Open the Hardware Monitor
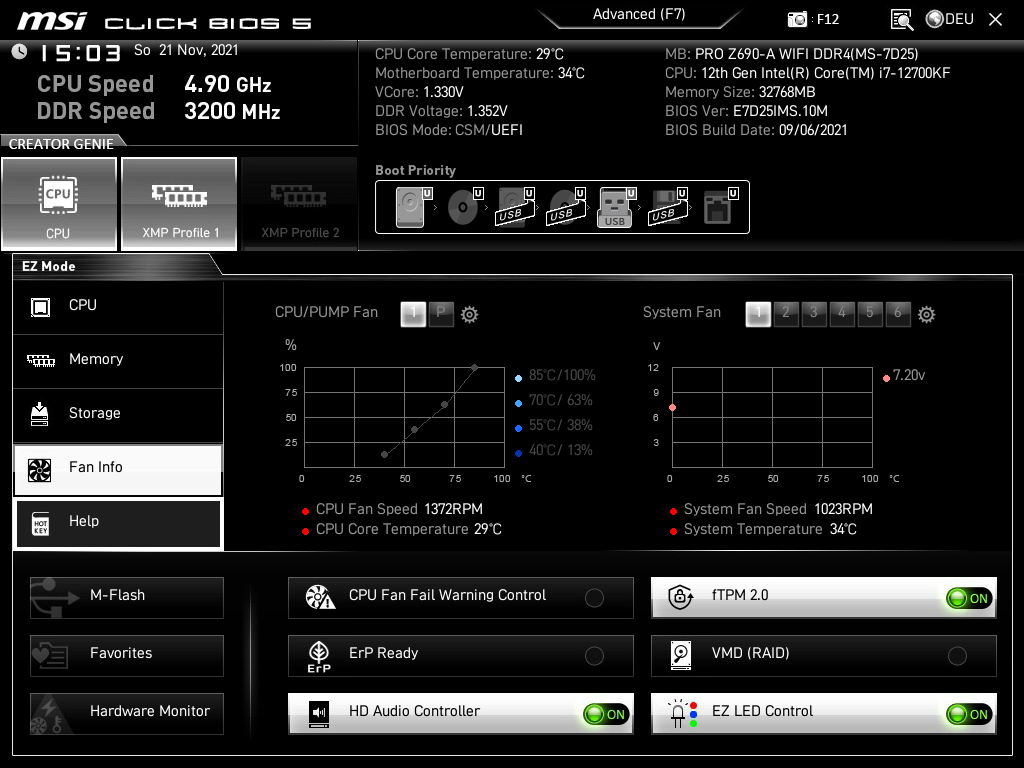The height and width of the screenshot is (768, 1024). coord(127,714)
